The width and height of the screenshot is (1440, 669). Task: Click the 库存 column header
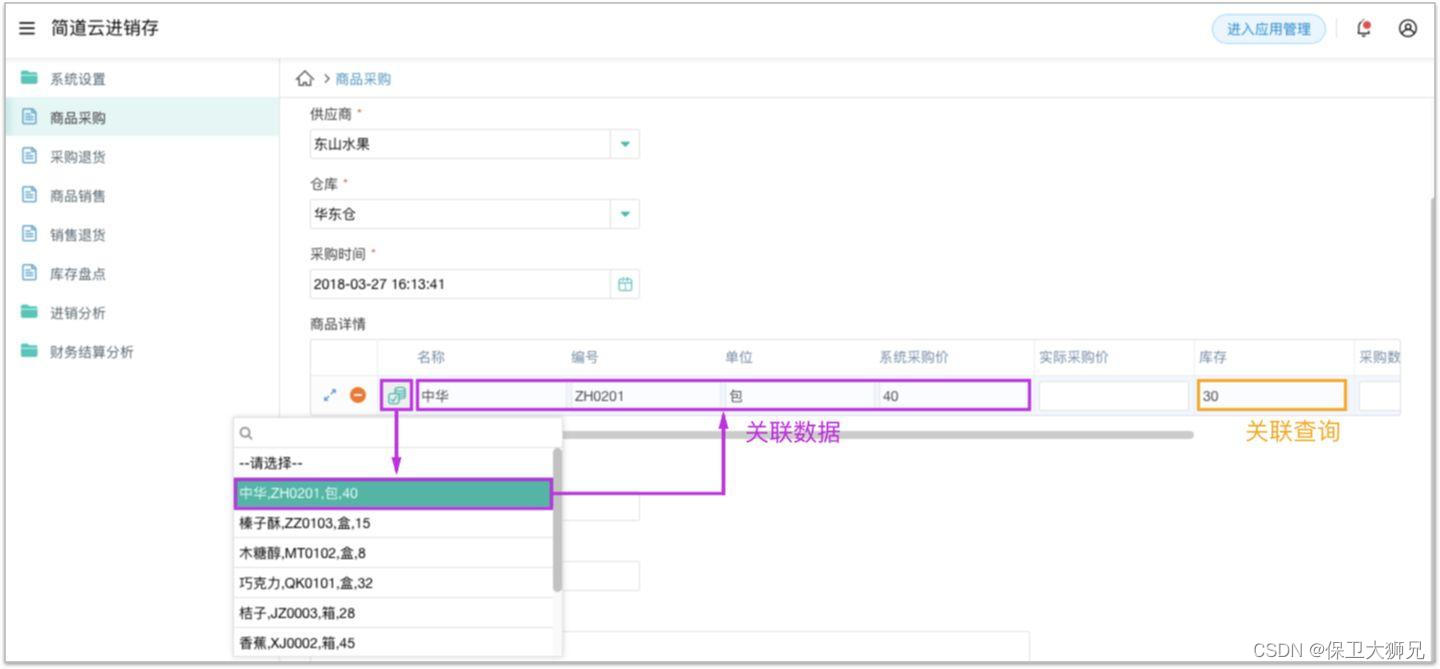click(1213, 357)
